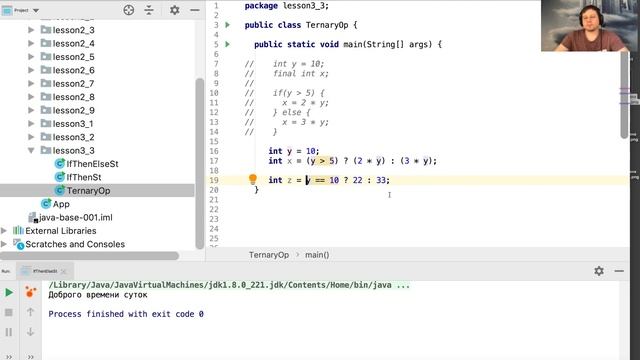
Task: Open the Project view dropdown
Action: (x=36, y=10)
